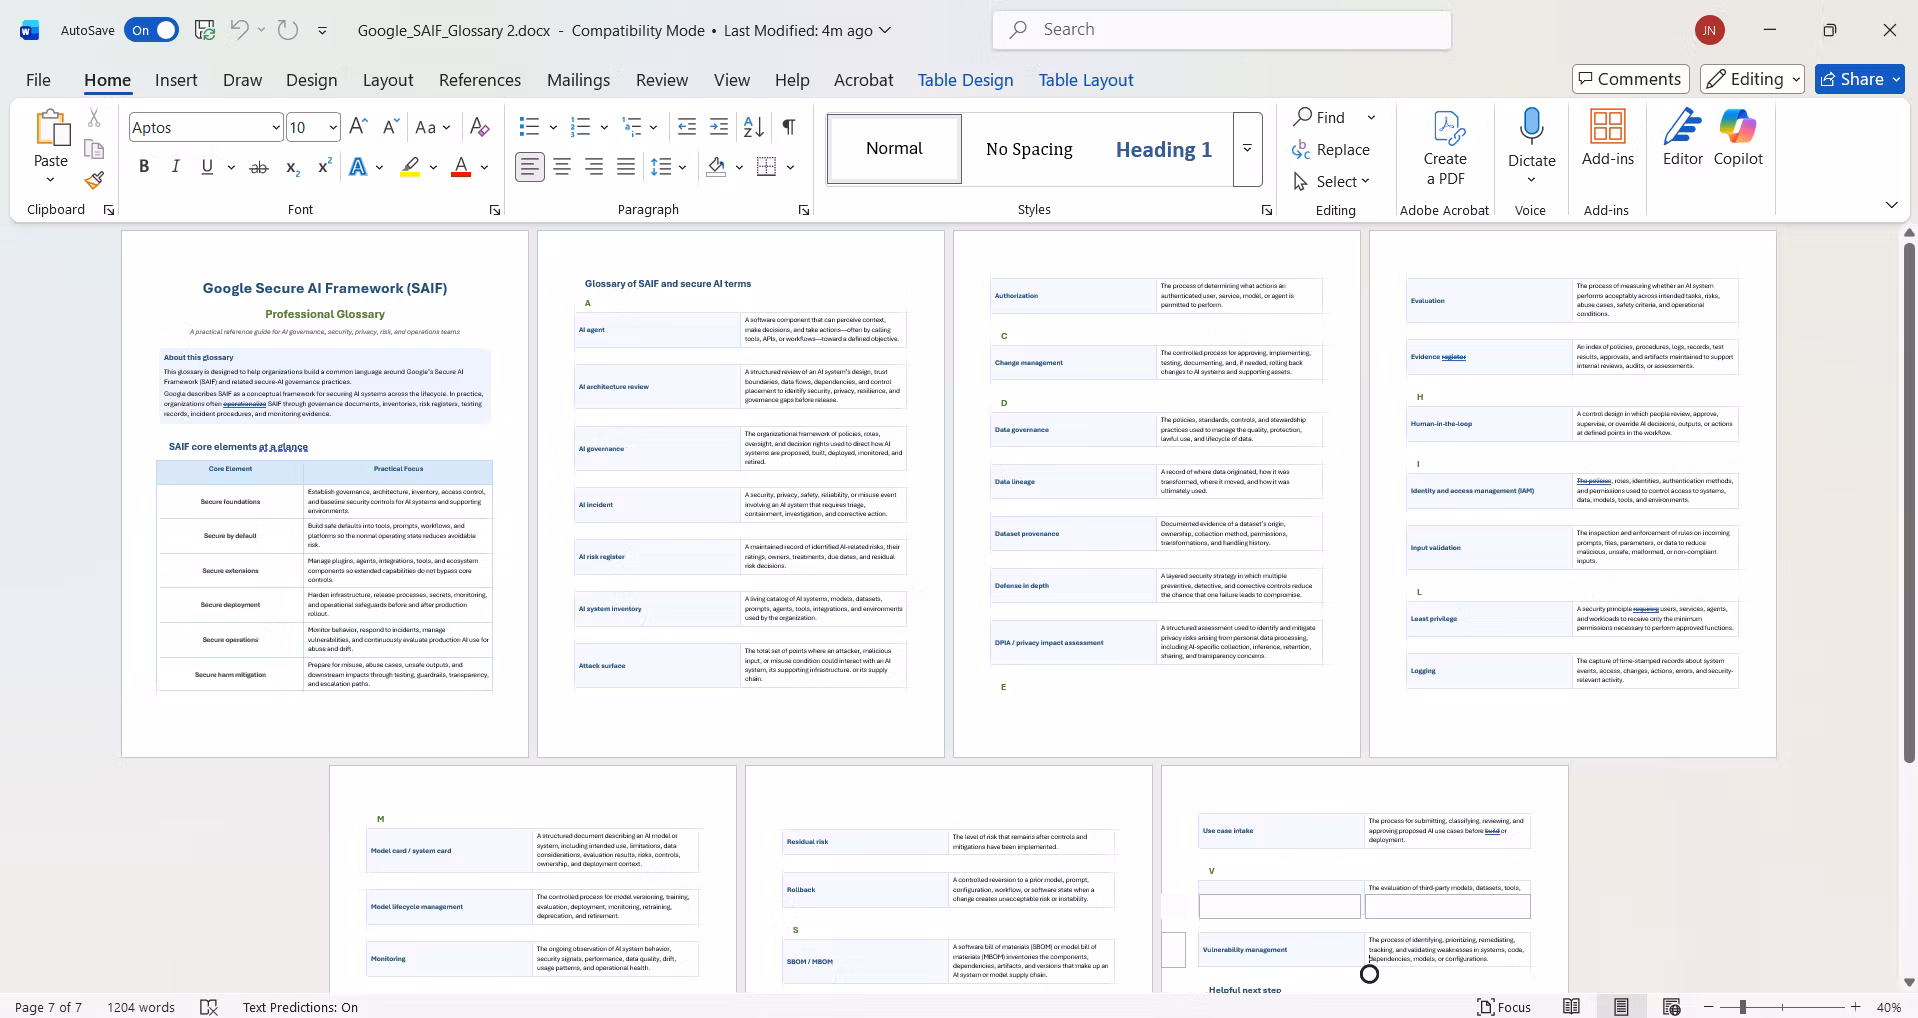1918x1018 pixels.
Task: Switch to the Insert tab
Action: click(x=176, y=80)
